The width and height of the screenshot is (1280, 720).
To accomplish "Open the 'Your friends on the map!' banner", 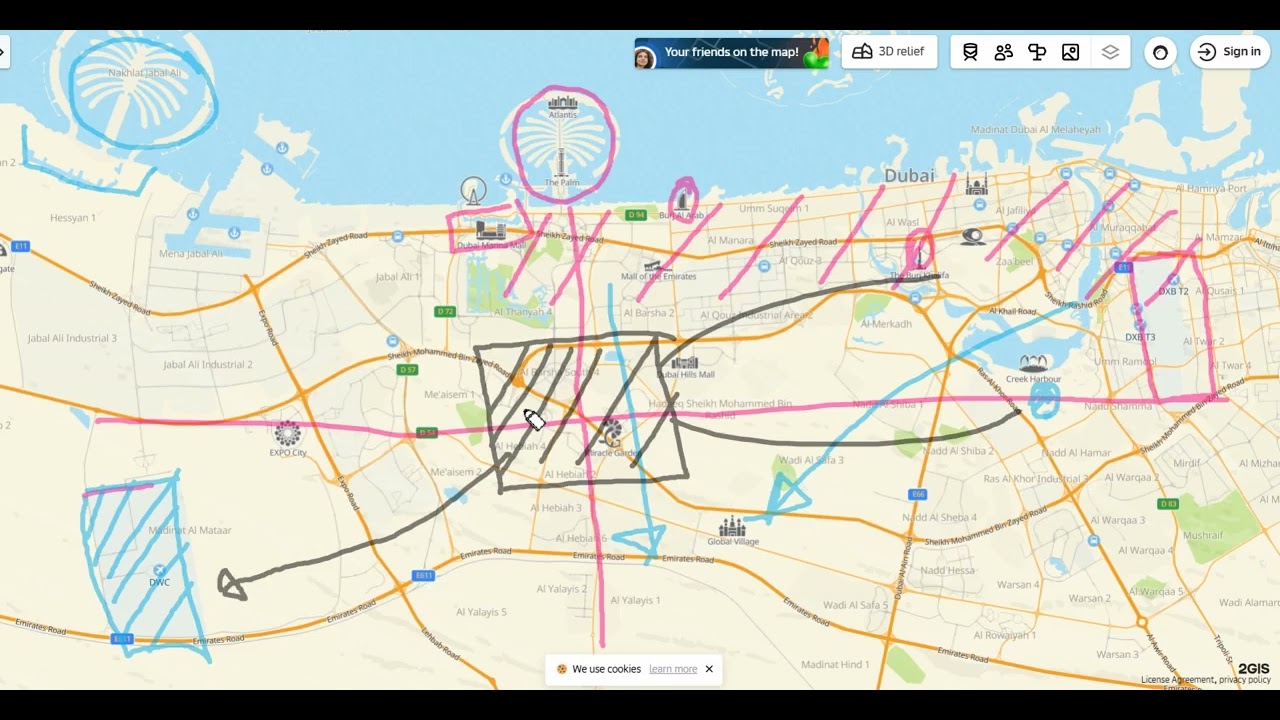I will pos(732,53).
